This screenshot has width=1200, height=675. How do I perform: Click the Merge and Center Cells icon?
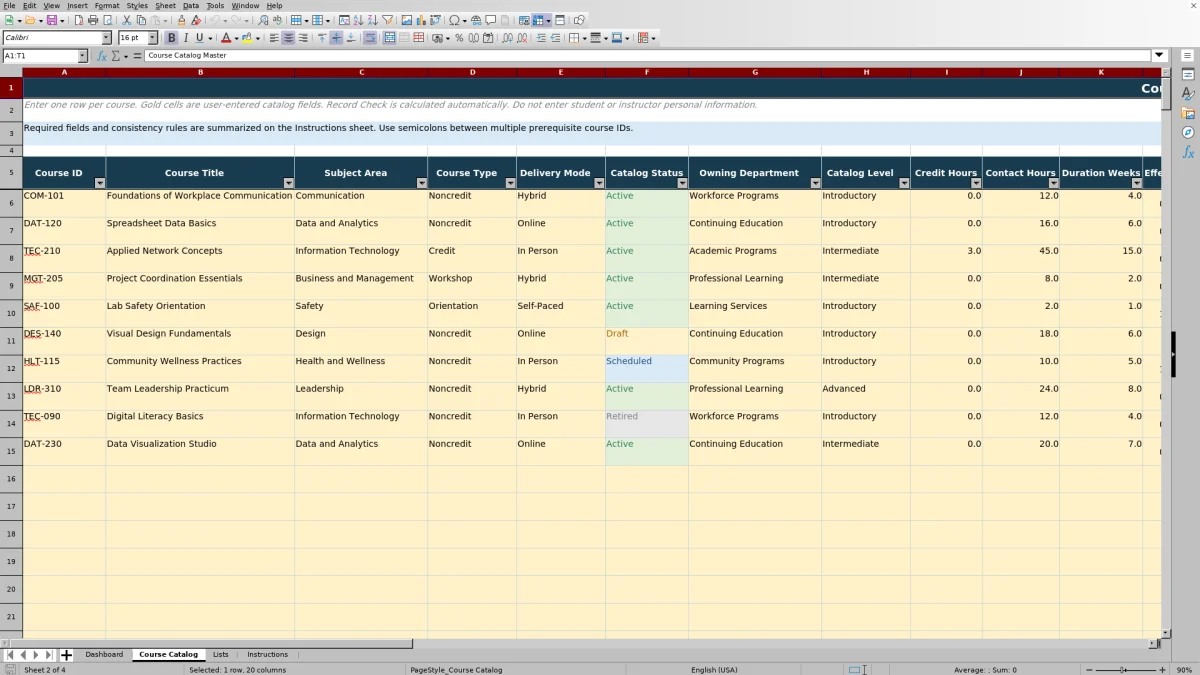click(x=389, y=38)
